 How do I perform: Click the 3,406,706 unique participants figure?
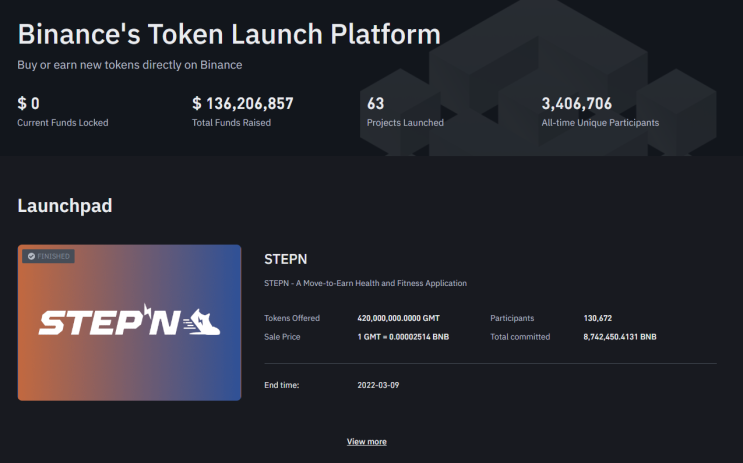[x=577, y=103]
